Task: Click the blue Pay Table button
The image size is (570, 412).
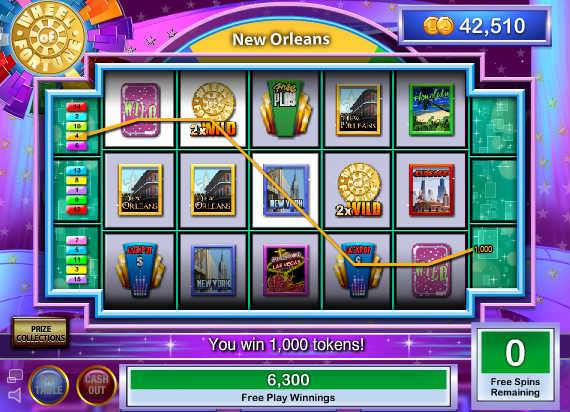Action: coord(49,385)
